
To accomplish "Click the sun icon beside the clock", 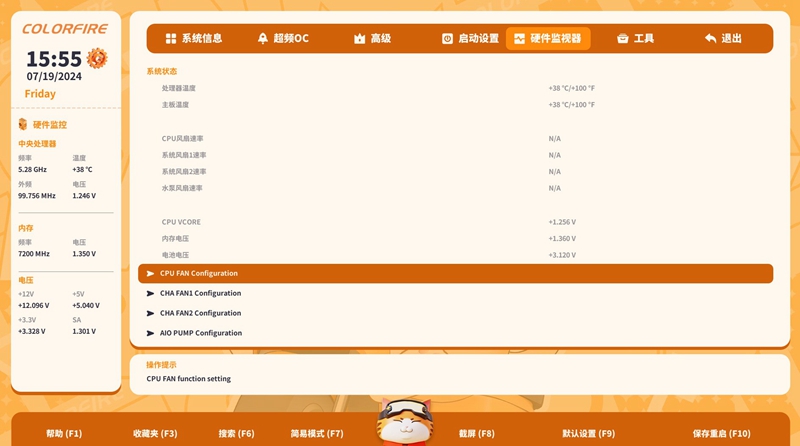I will pos(97,58).
